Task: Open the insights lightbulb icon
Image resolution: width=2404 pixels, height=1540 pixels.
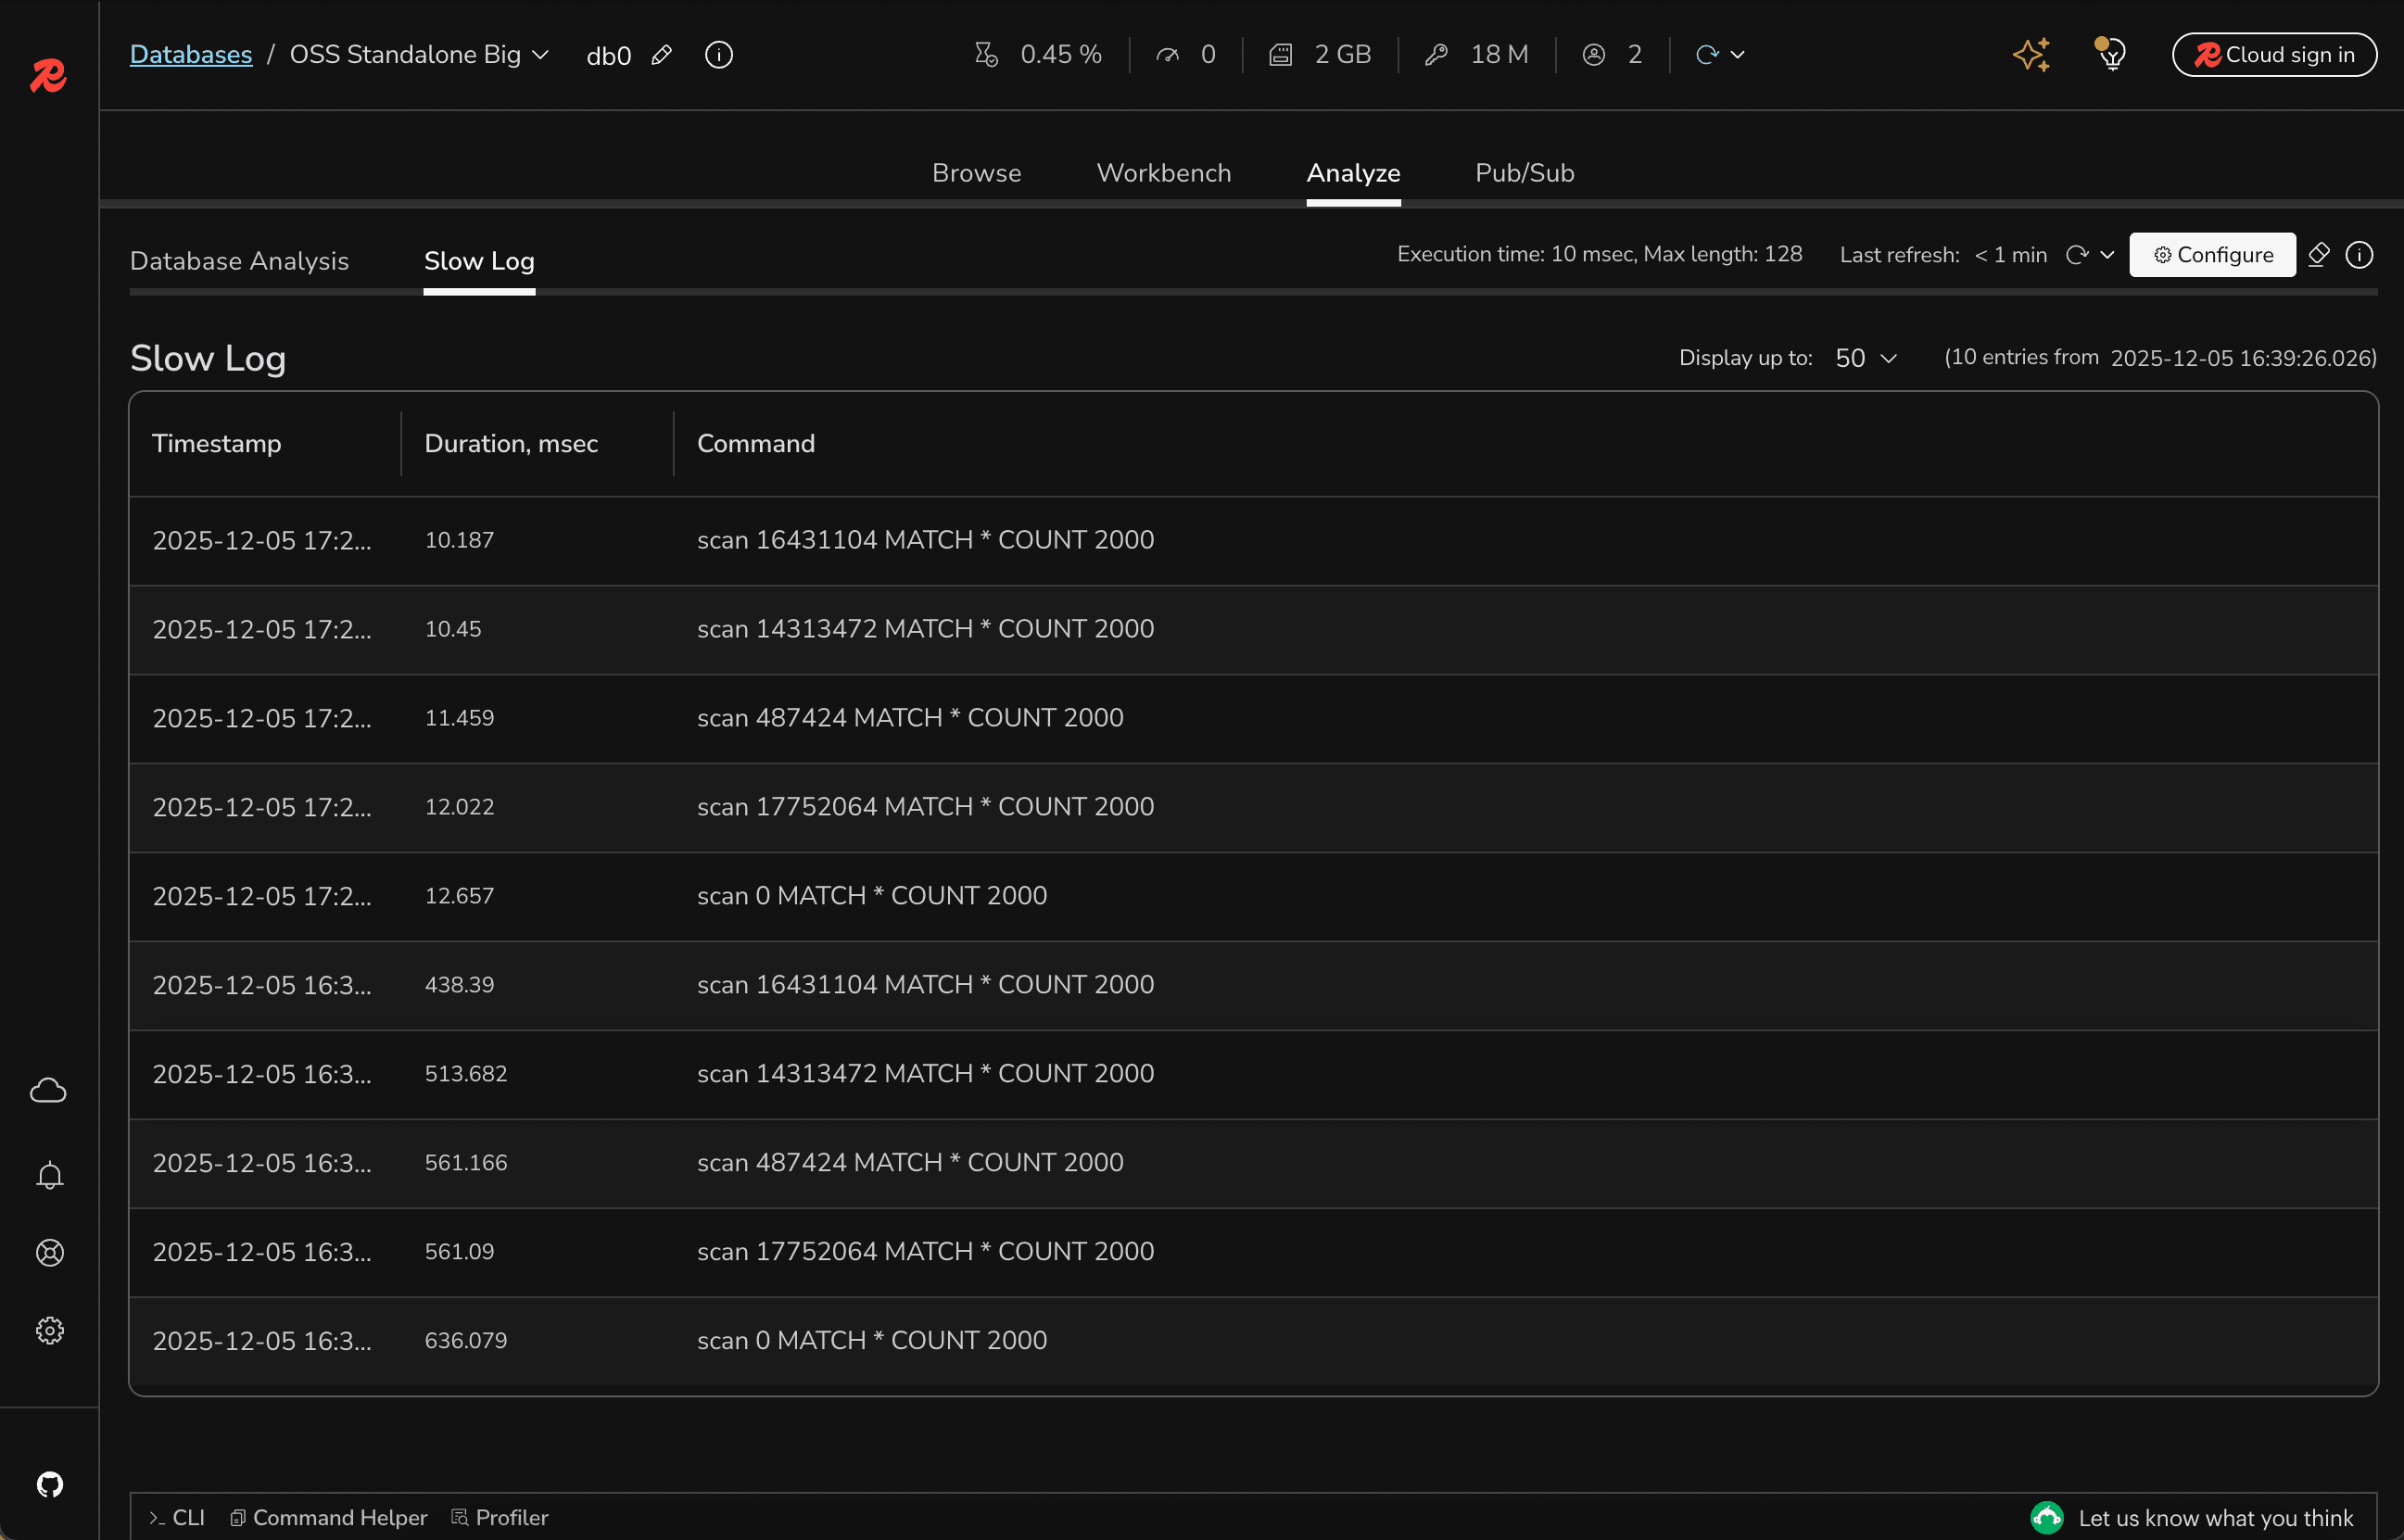Action: point(2110,54)
